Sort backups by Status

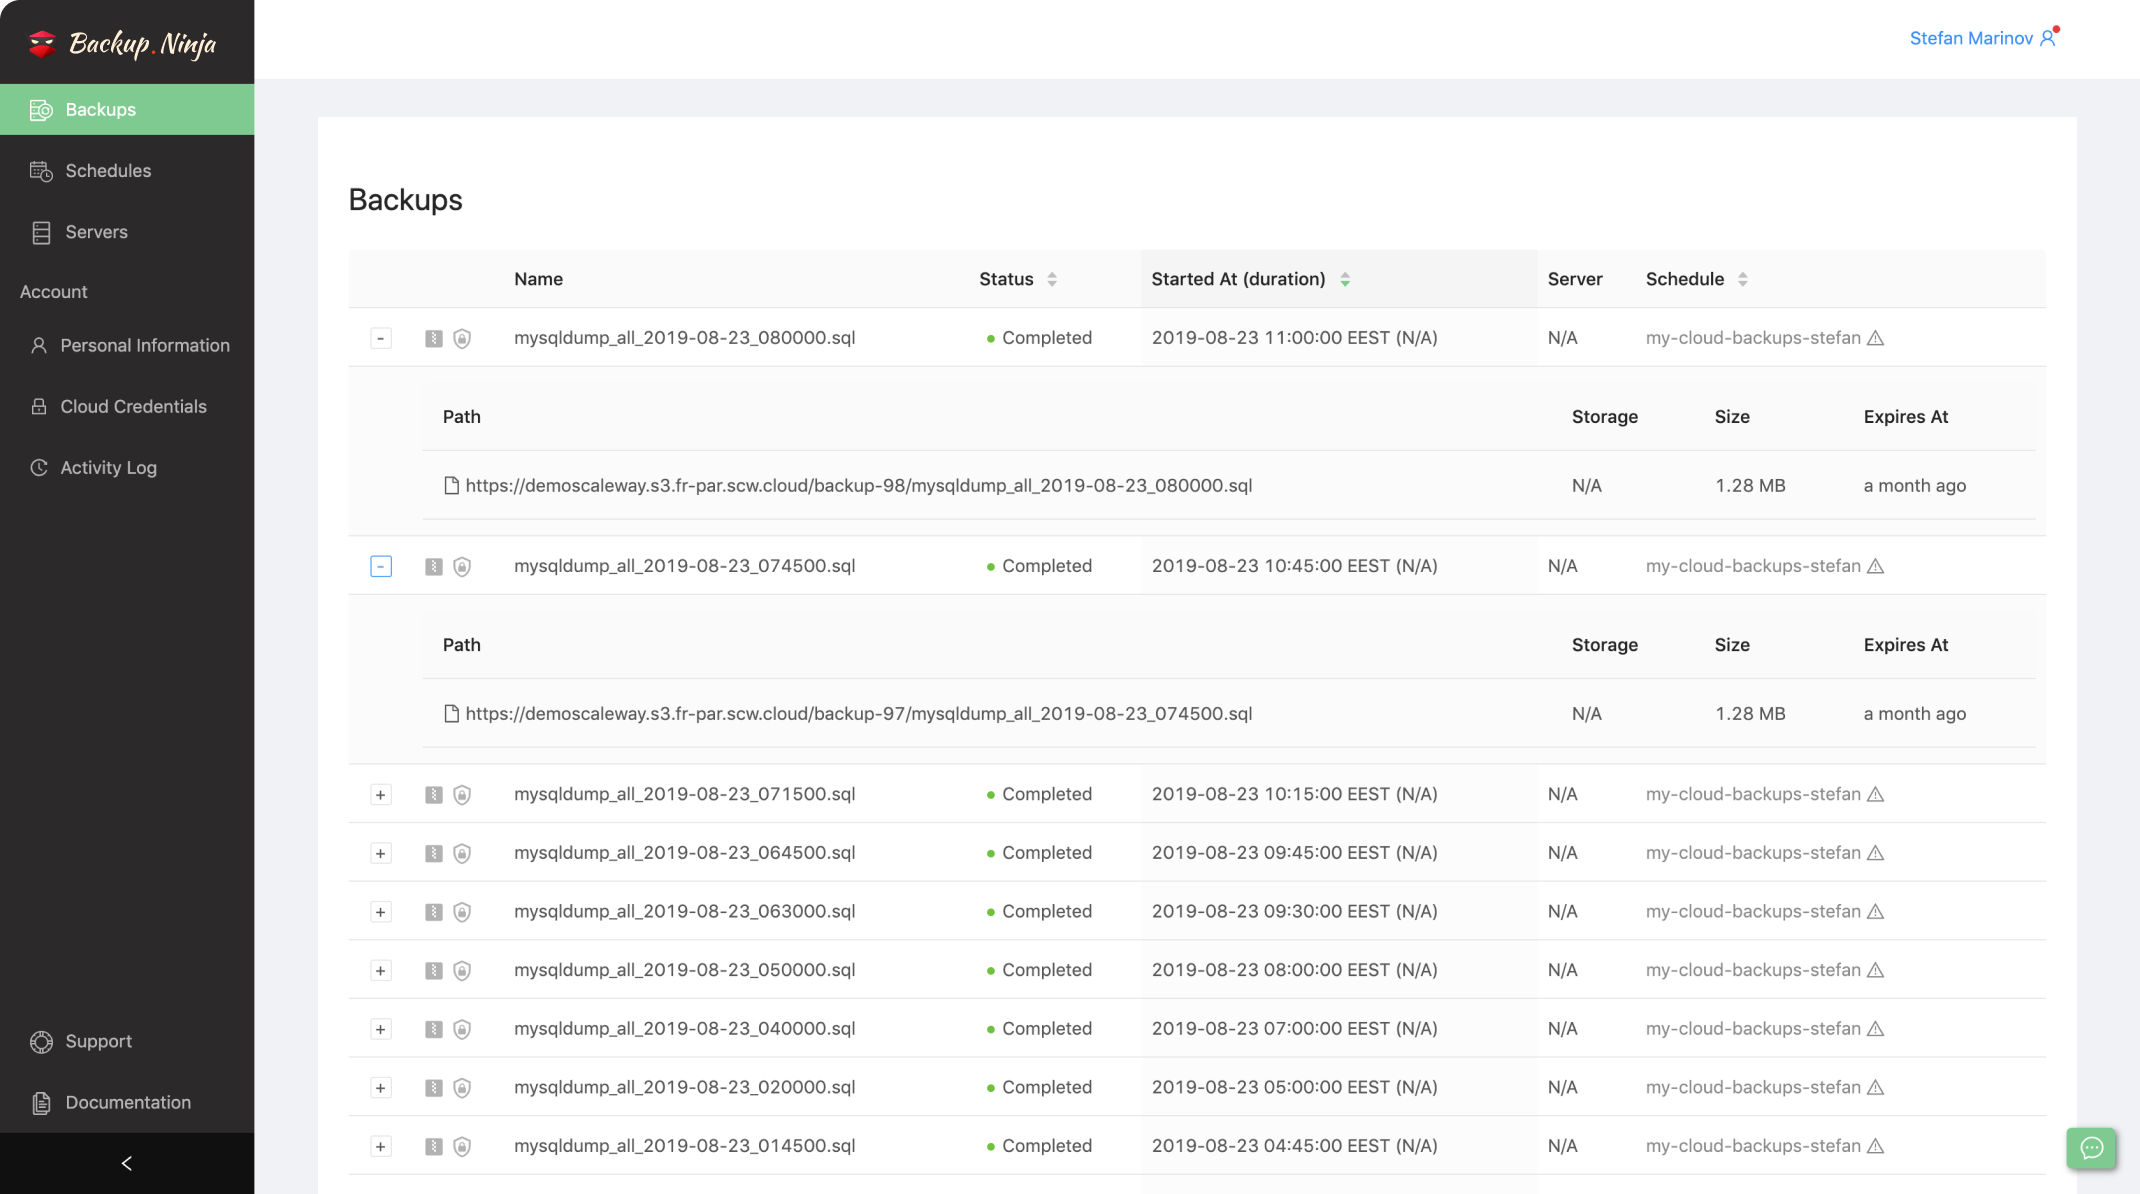tap(1052, 279)
